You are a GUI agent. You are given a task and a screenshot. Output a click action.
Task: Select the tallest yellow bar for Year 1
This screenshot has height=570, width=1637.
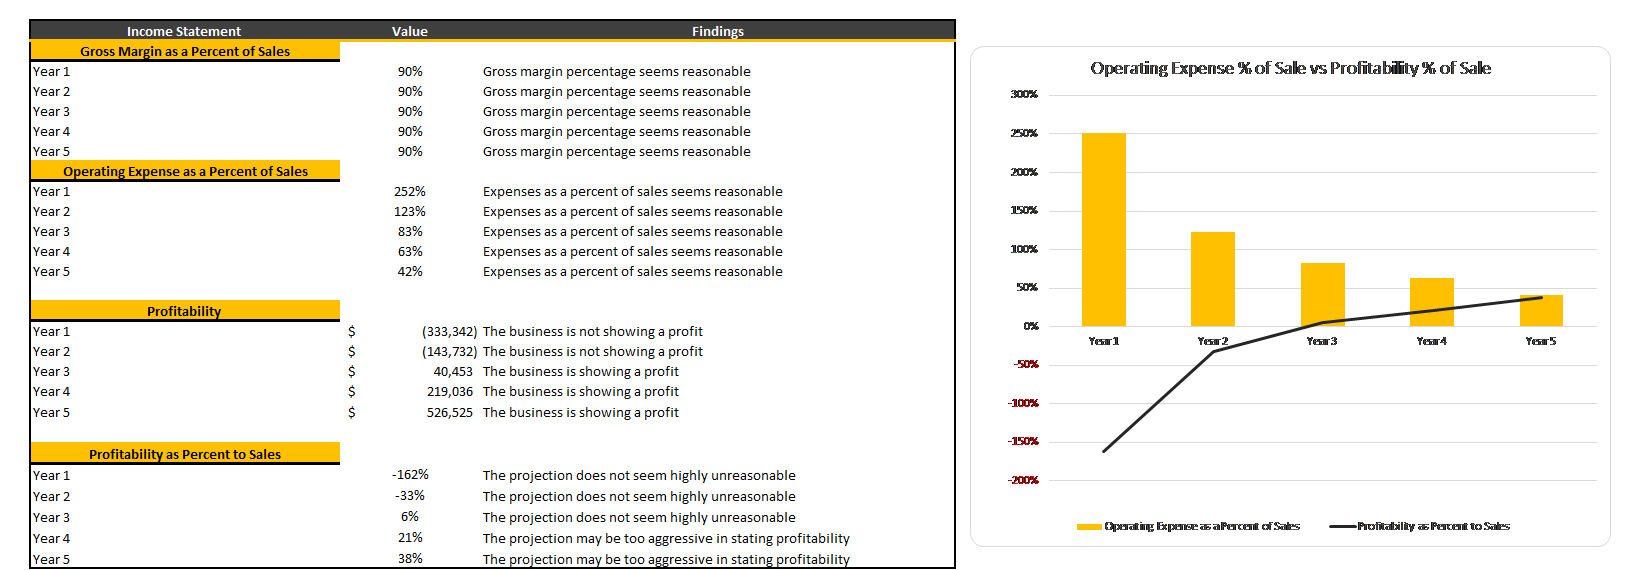(x=1103, y=230)
